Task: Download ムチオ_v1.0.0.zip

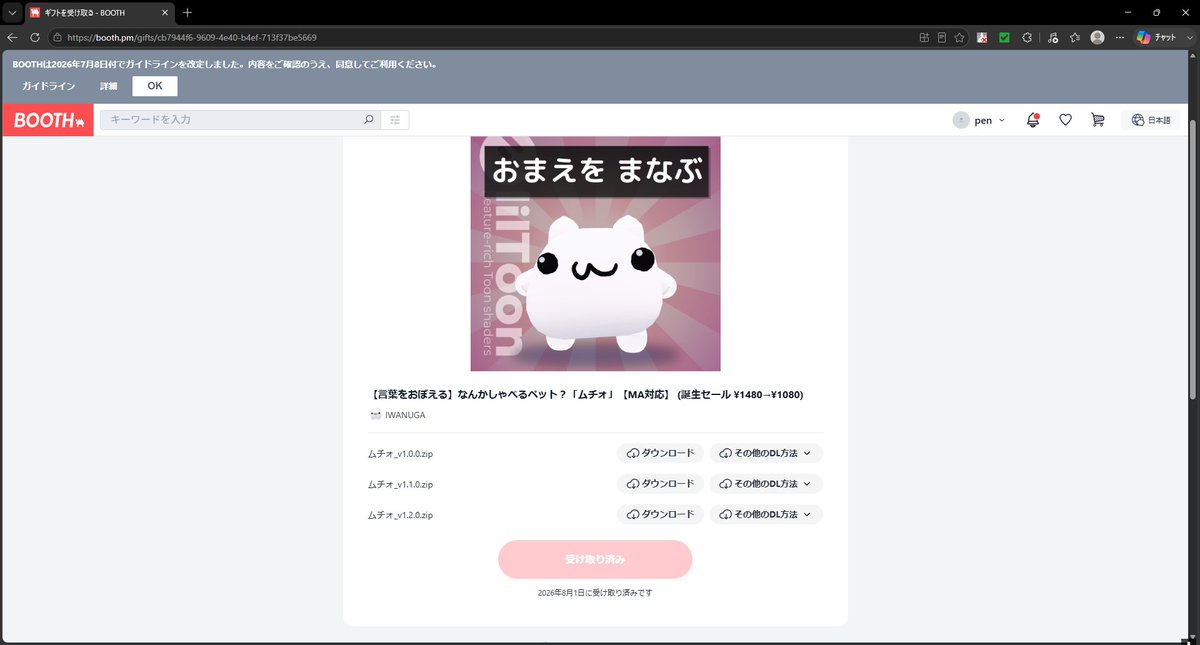Action: point(660,453)
